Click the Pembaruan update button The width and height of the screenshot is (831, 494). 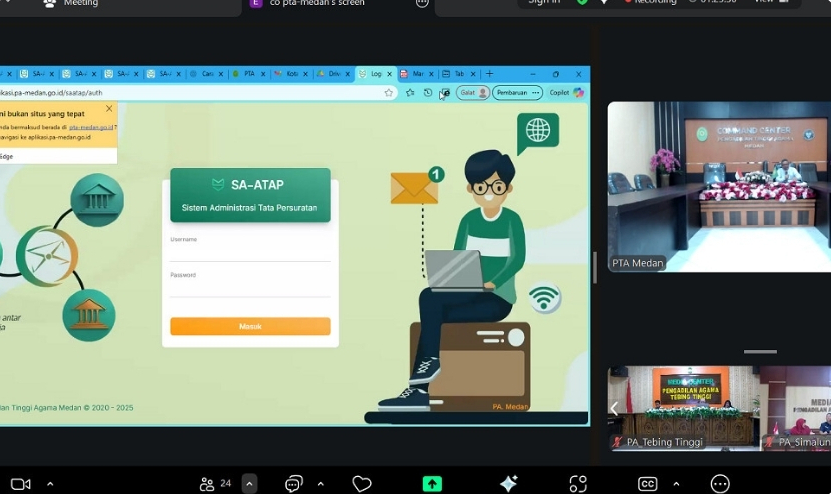(517, 93)
